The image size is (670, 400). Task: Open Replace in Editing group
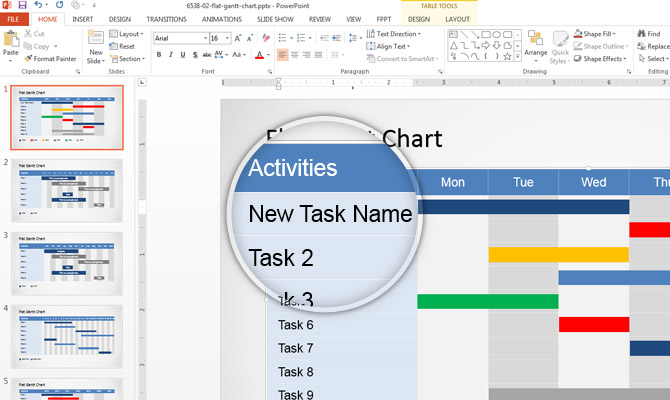pyautogui.click(x=653, y=46)
